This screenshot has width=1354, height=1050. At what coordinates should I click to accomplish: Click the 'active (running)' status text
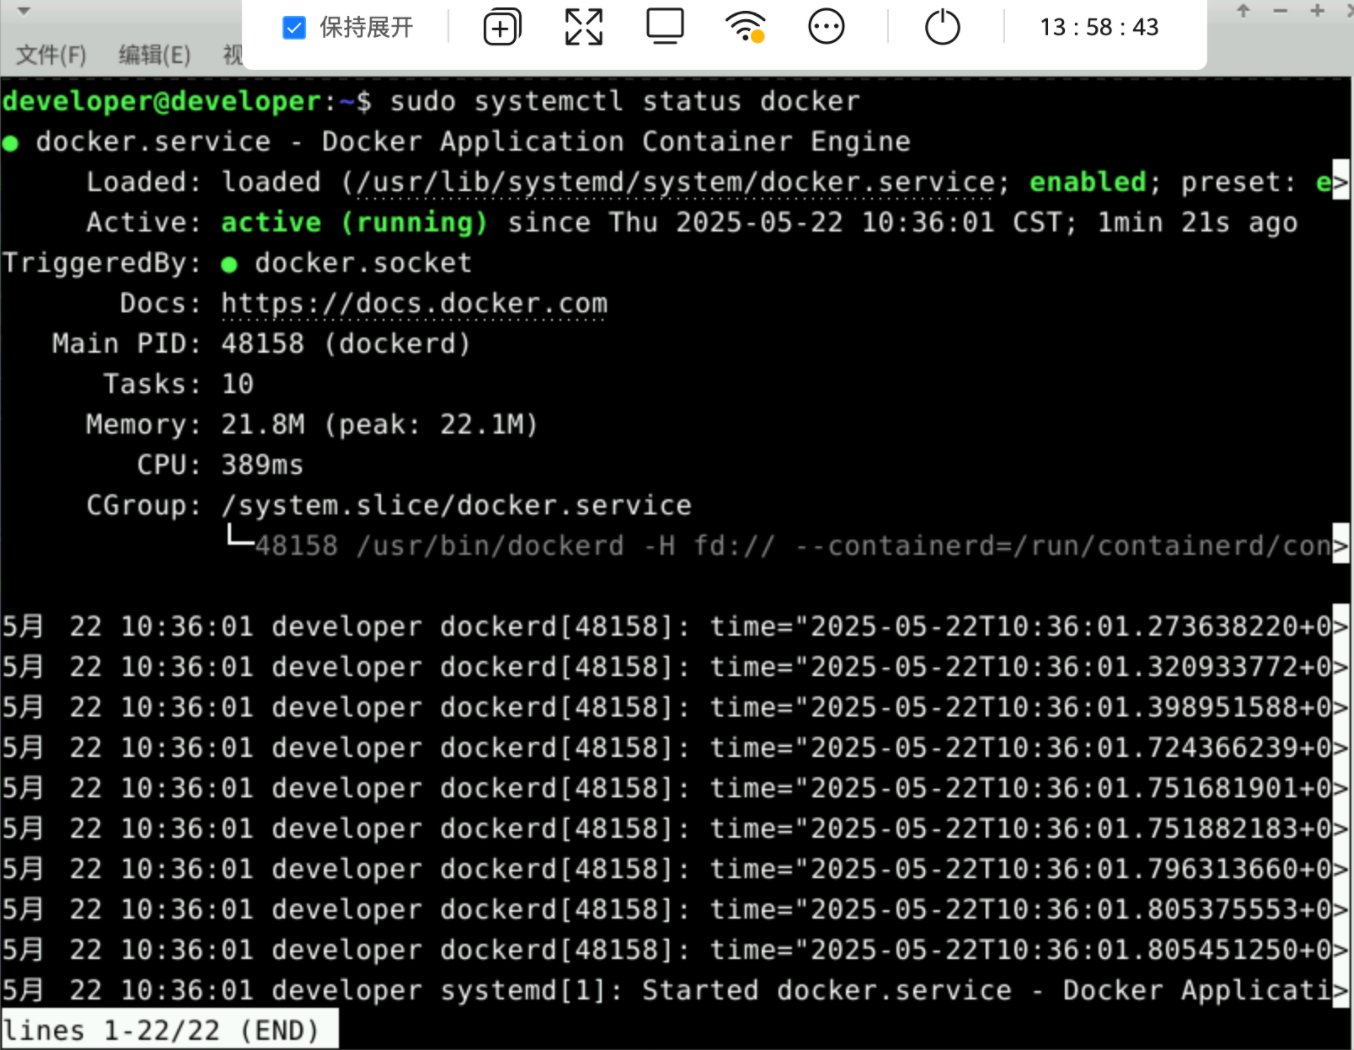(354, 222)
